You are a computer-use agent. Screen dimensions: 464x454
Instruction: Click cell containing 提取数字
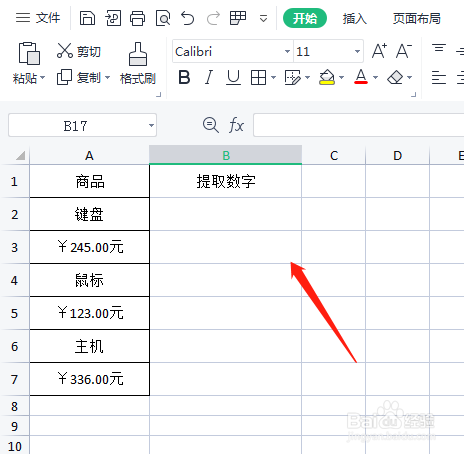click(226, 181)
